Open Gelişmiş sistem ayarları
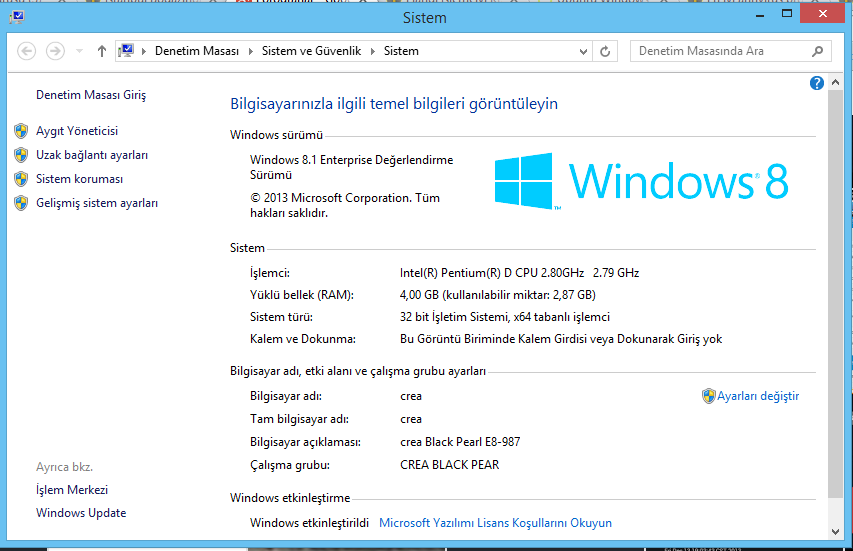The image size is (853, 551). [x=97, y=203]
